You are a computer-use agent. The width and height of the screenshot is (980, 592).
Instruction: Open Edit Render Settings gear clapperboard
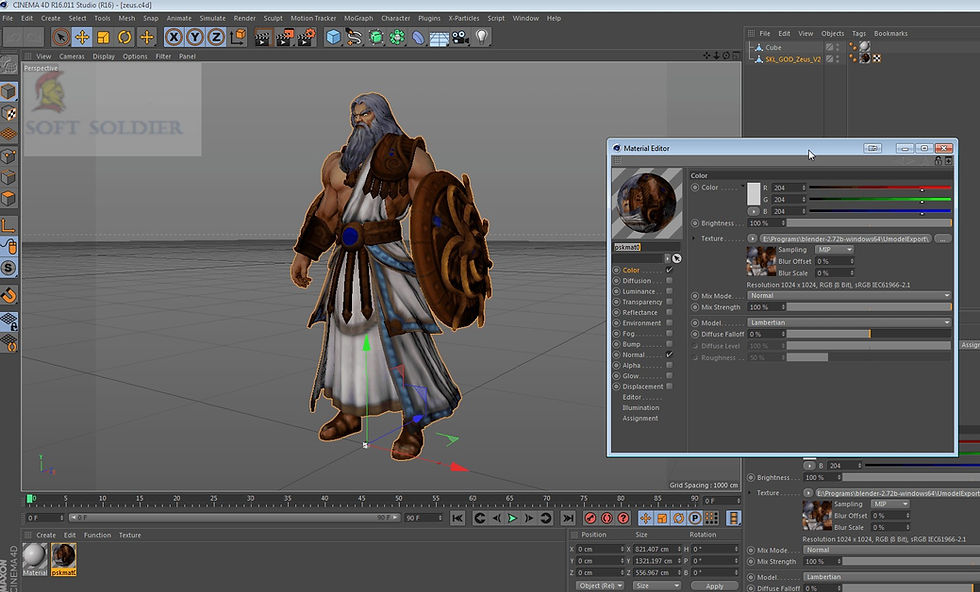306,38
